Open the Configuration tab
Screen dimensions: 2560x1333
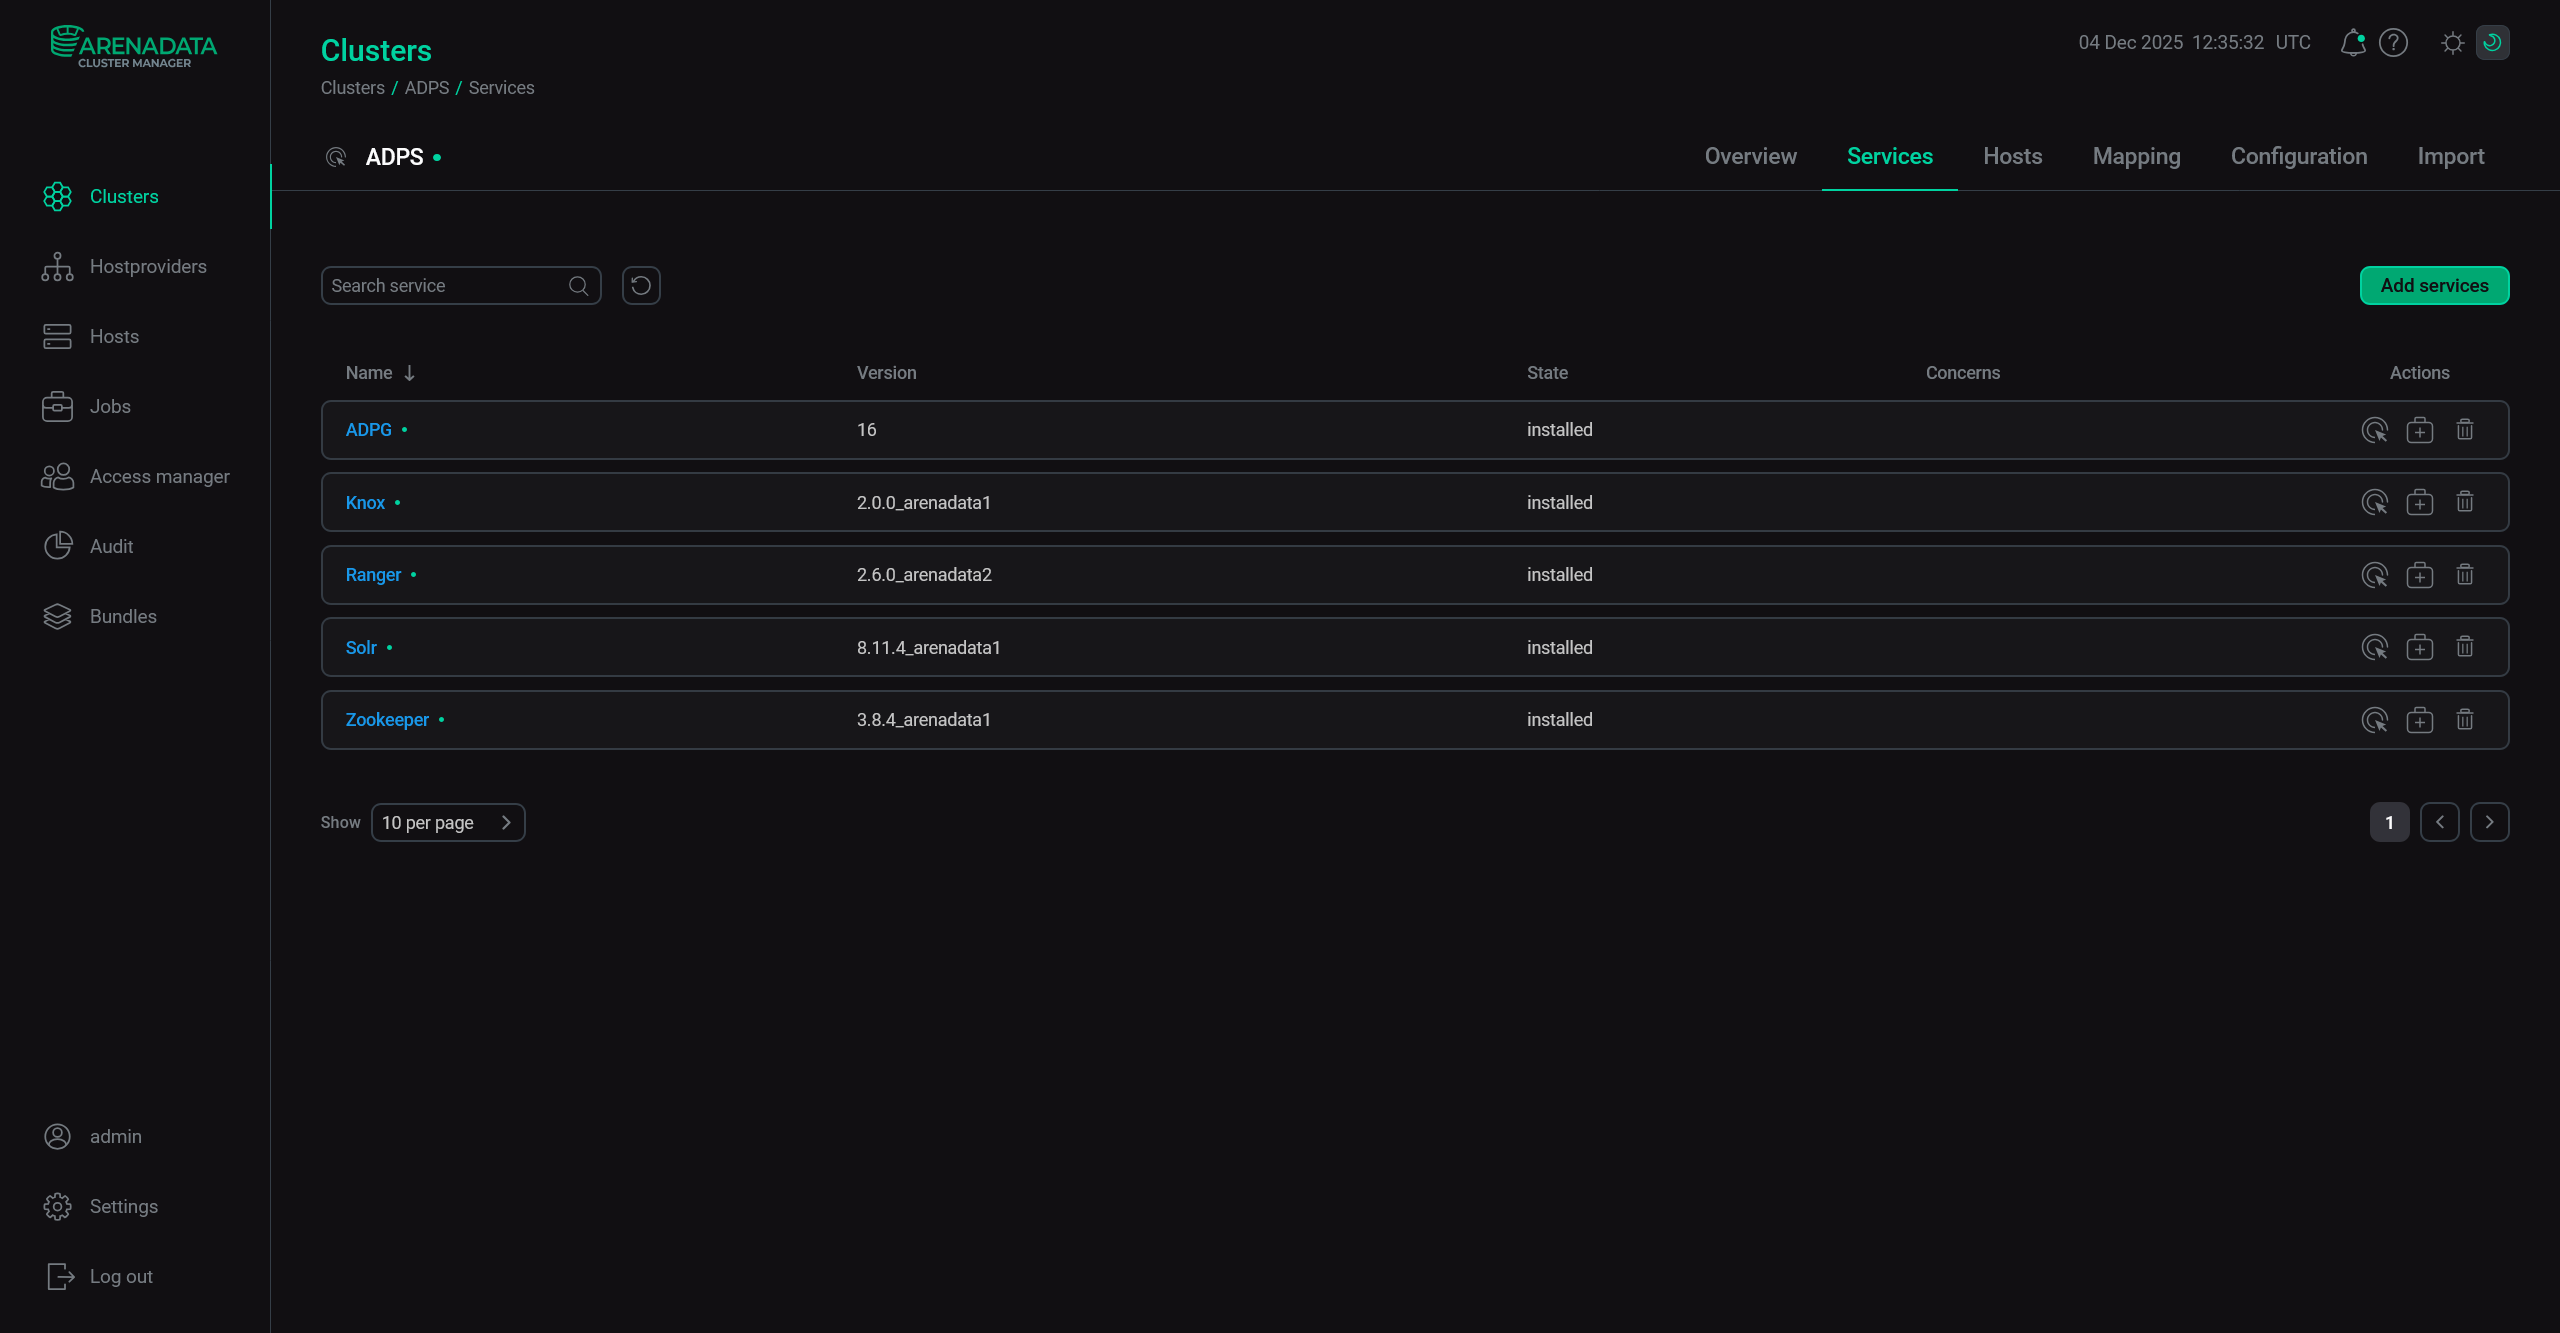coord(2298,156)
